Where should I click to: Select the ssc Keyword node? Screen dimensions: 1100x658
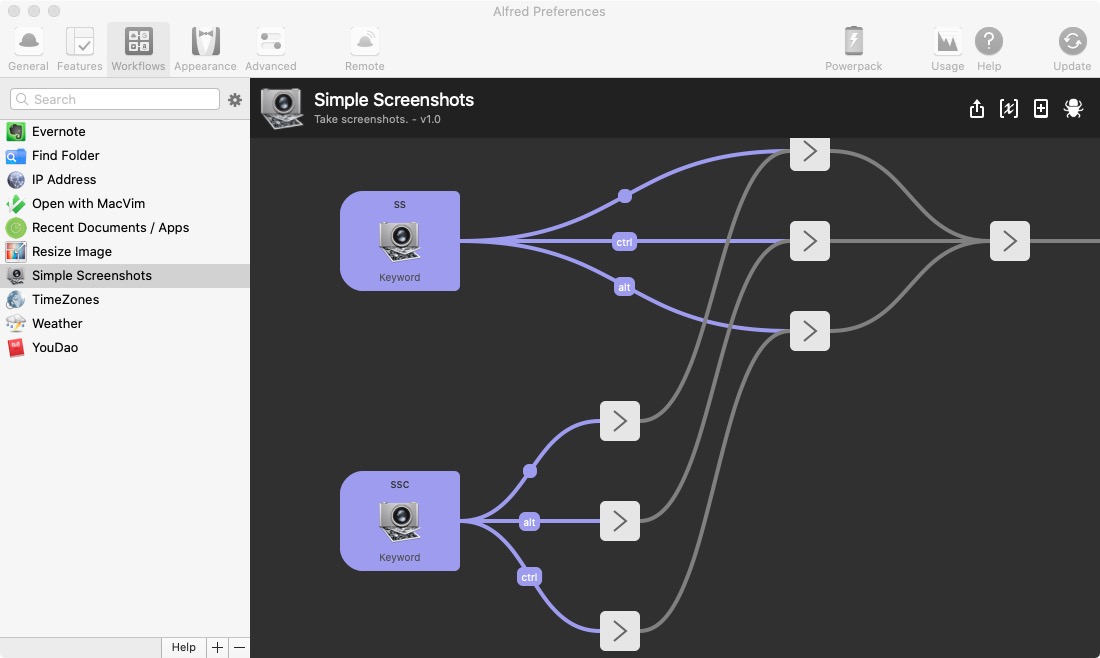point(400,521)
